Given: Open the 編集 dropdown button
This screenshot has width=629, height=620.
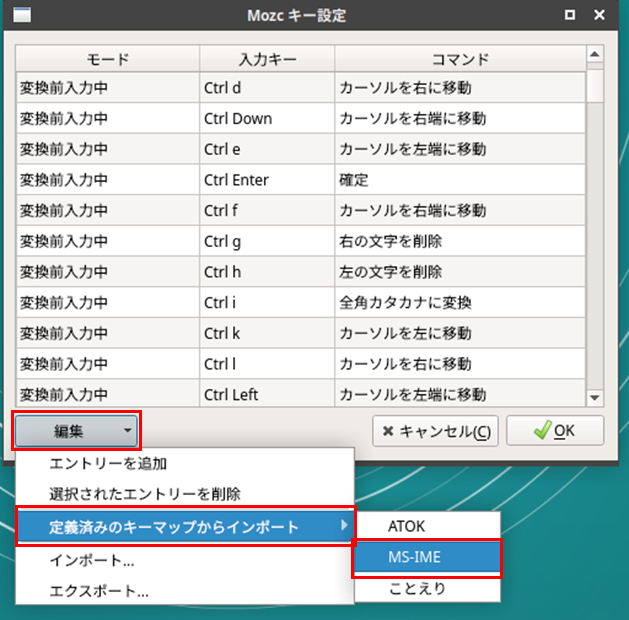Looking at the screenshot, I should click(x=76, y=431).
